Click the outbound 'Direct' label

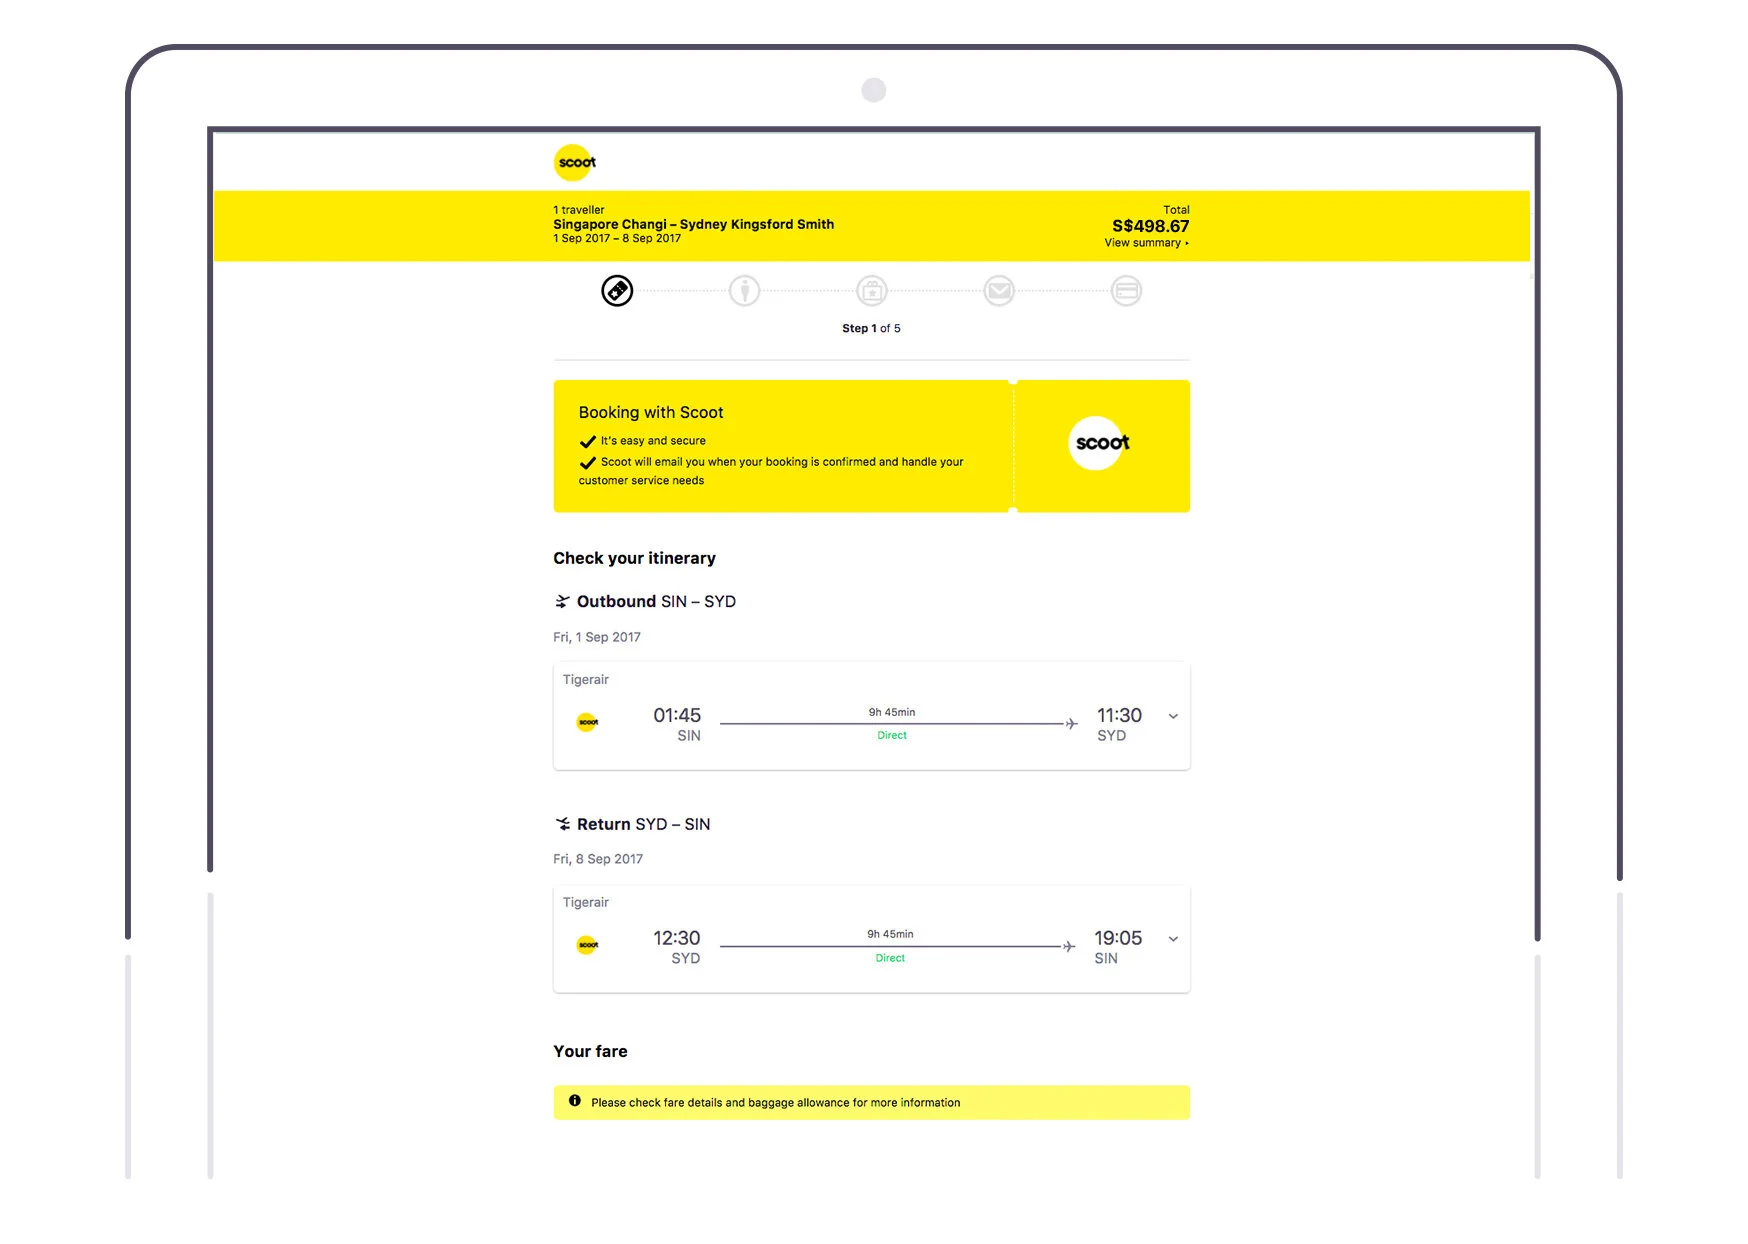click(892, 735)
